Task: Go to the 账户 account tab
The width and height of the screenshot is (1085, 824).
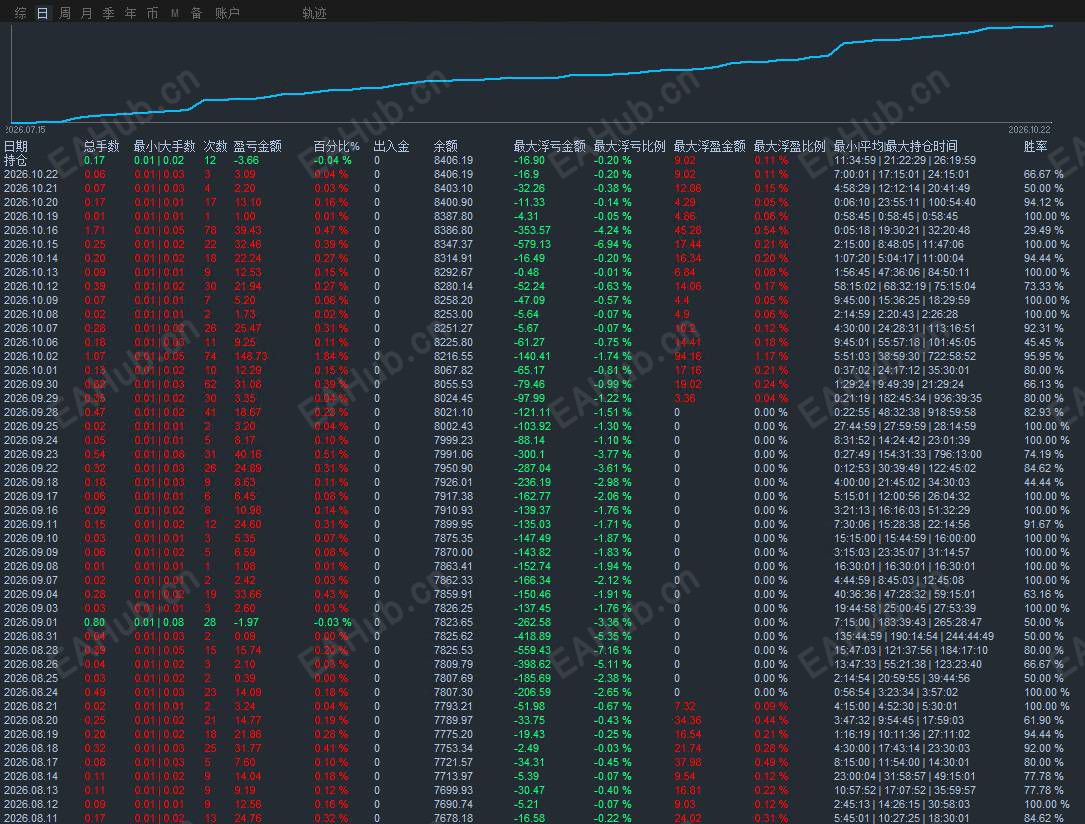Action: (x=227, y=13)
